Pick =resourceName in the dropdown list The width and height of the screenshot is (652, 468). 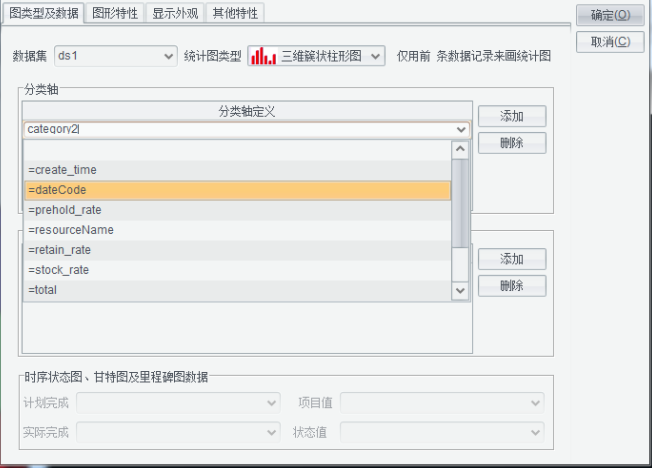pos(237,230)
